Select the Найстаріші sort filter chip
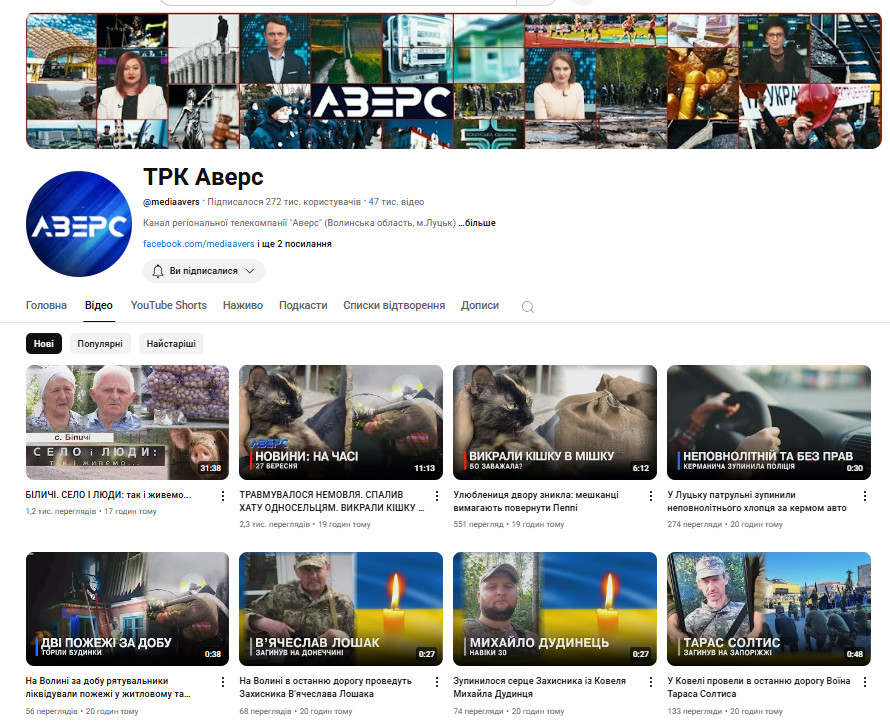This screenshot has width=890, height=727. (x=171, y=344)
